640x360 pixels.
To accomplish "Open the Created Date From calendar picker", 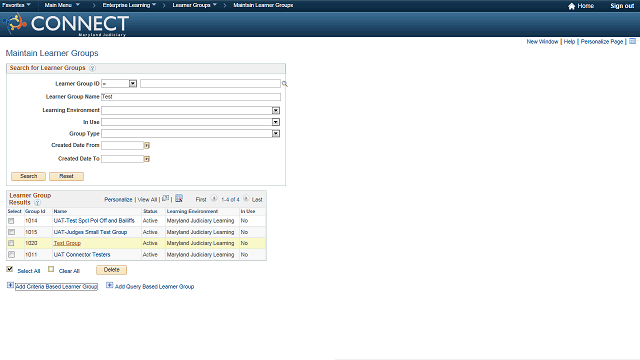I will [147, 145].
